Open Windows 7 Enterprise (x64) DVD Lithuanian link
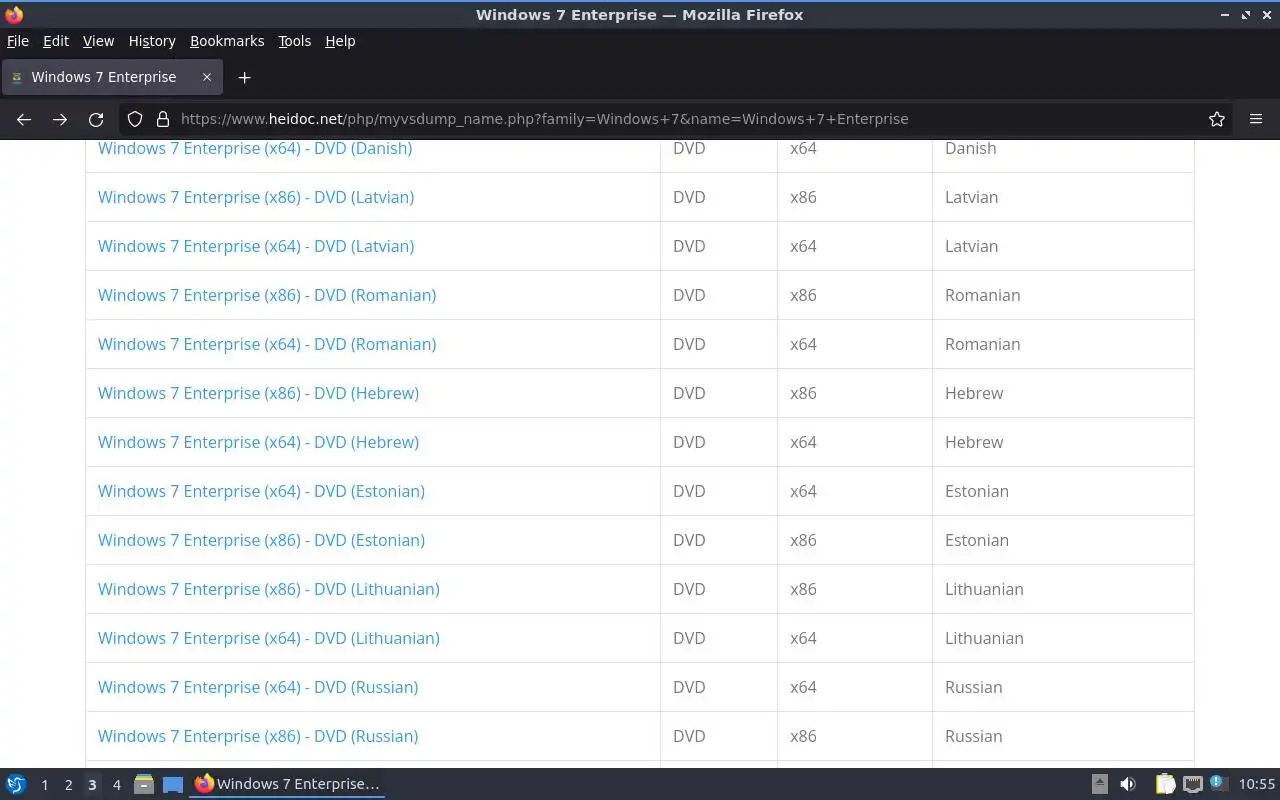Viewport: 1280px width, 800px height. click(x=269, y=638)
